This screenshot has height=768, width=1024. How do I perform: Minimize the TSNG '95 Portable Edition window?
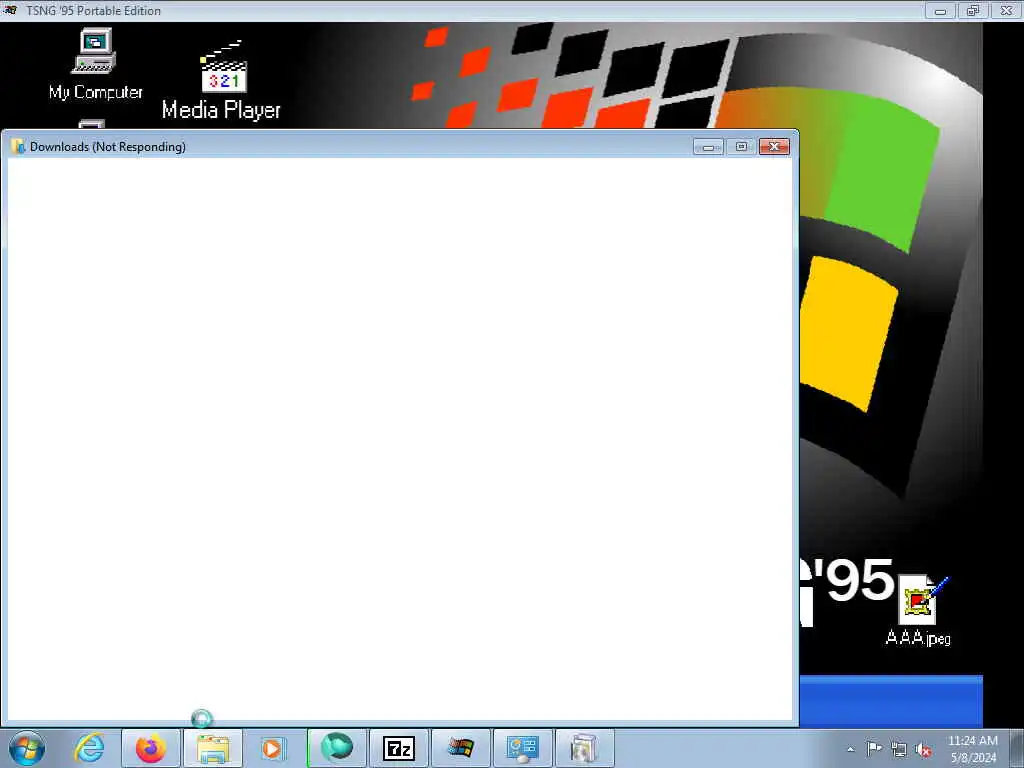(940, 11)
